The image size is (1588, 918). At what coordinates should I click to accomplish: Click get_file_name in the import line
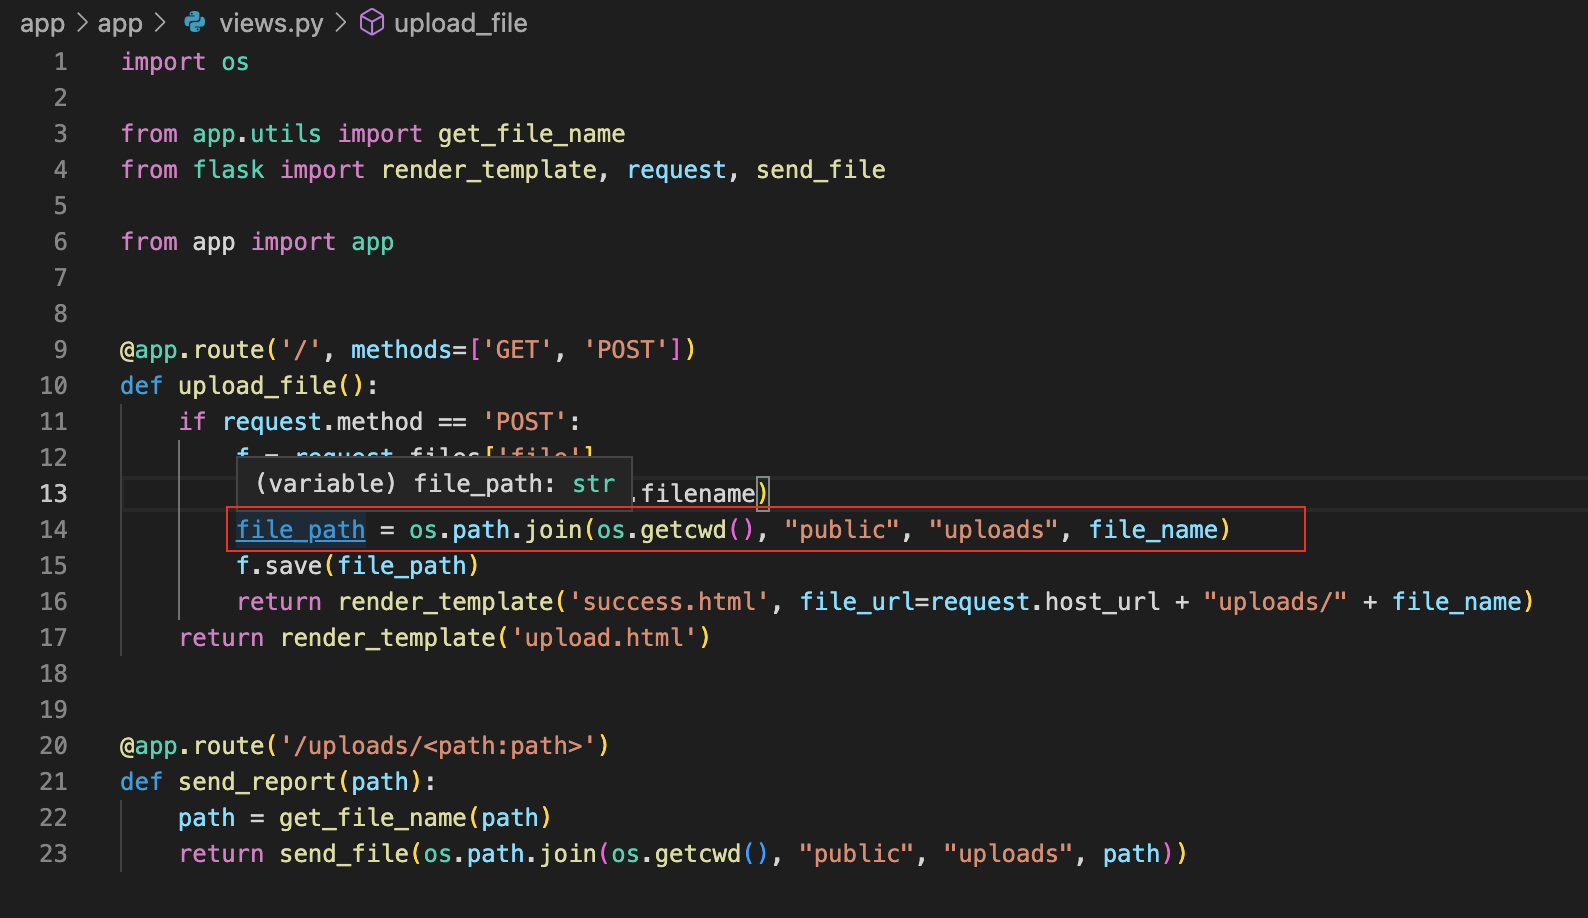tap(531, 134)
